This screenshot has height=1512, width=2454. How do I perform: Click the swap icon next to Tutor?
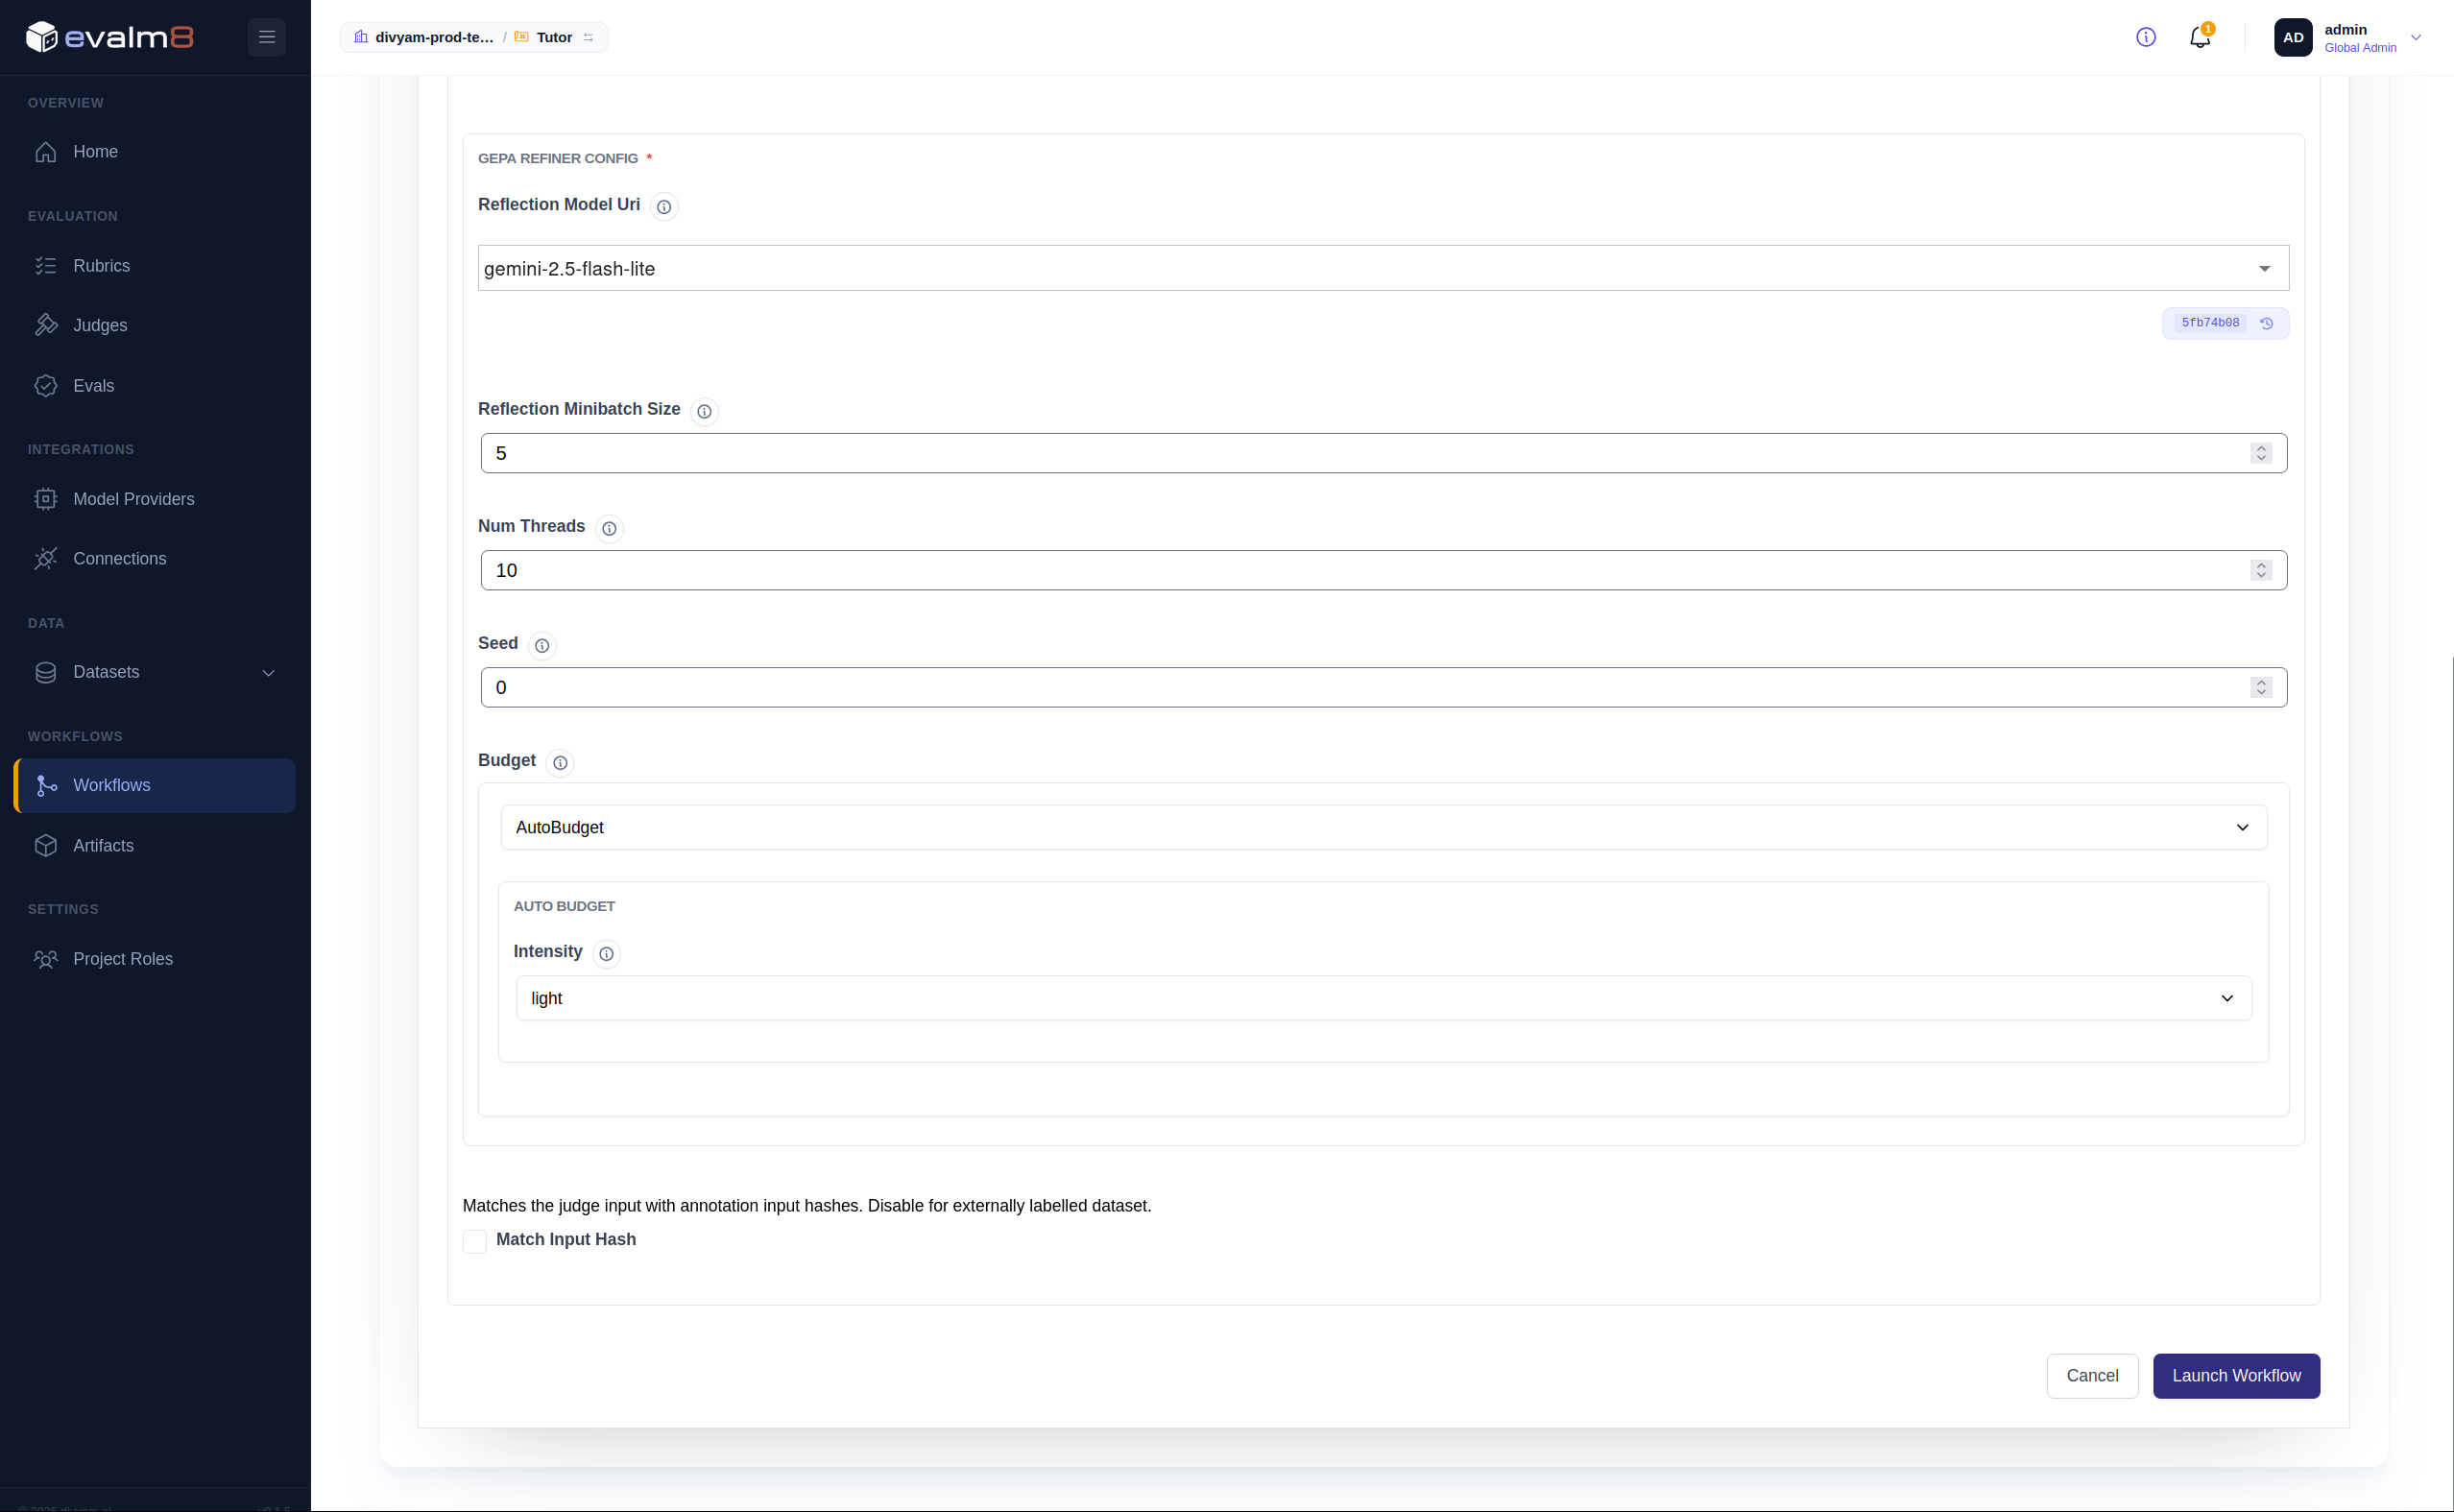(589, 37)
